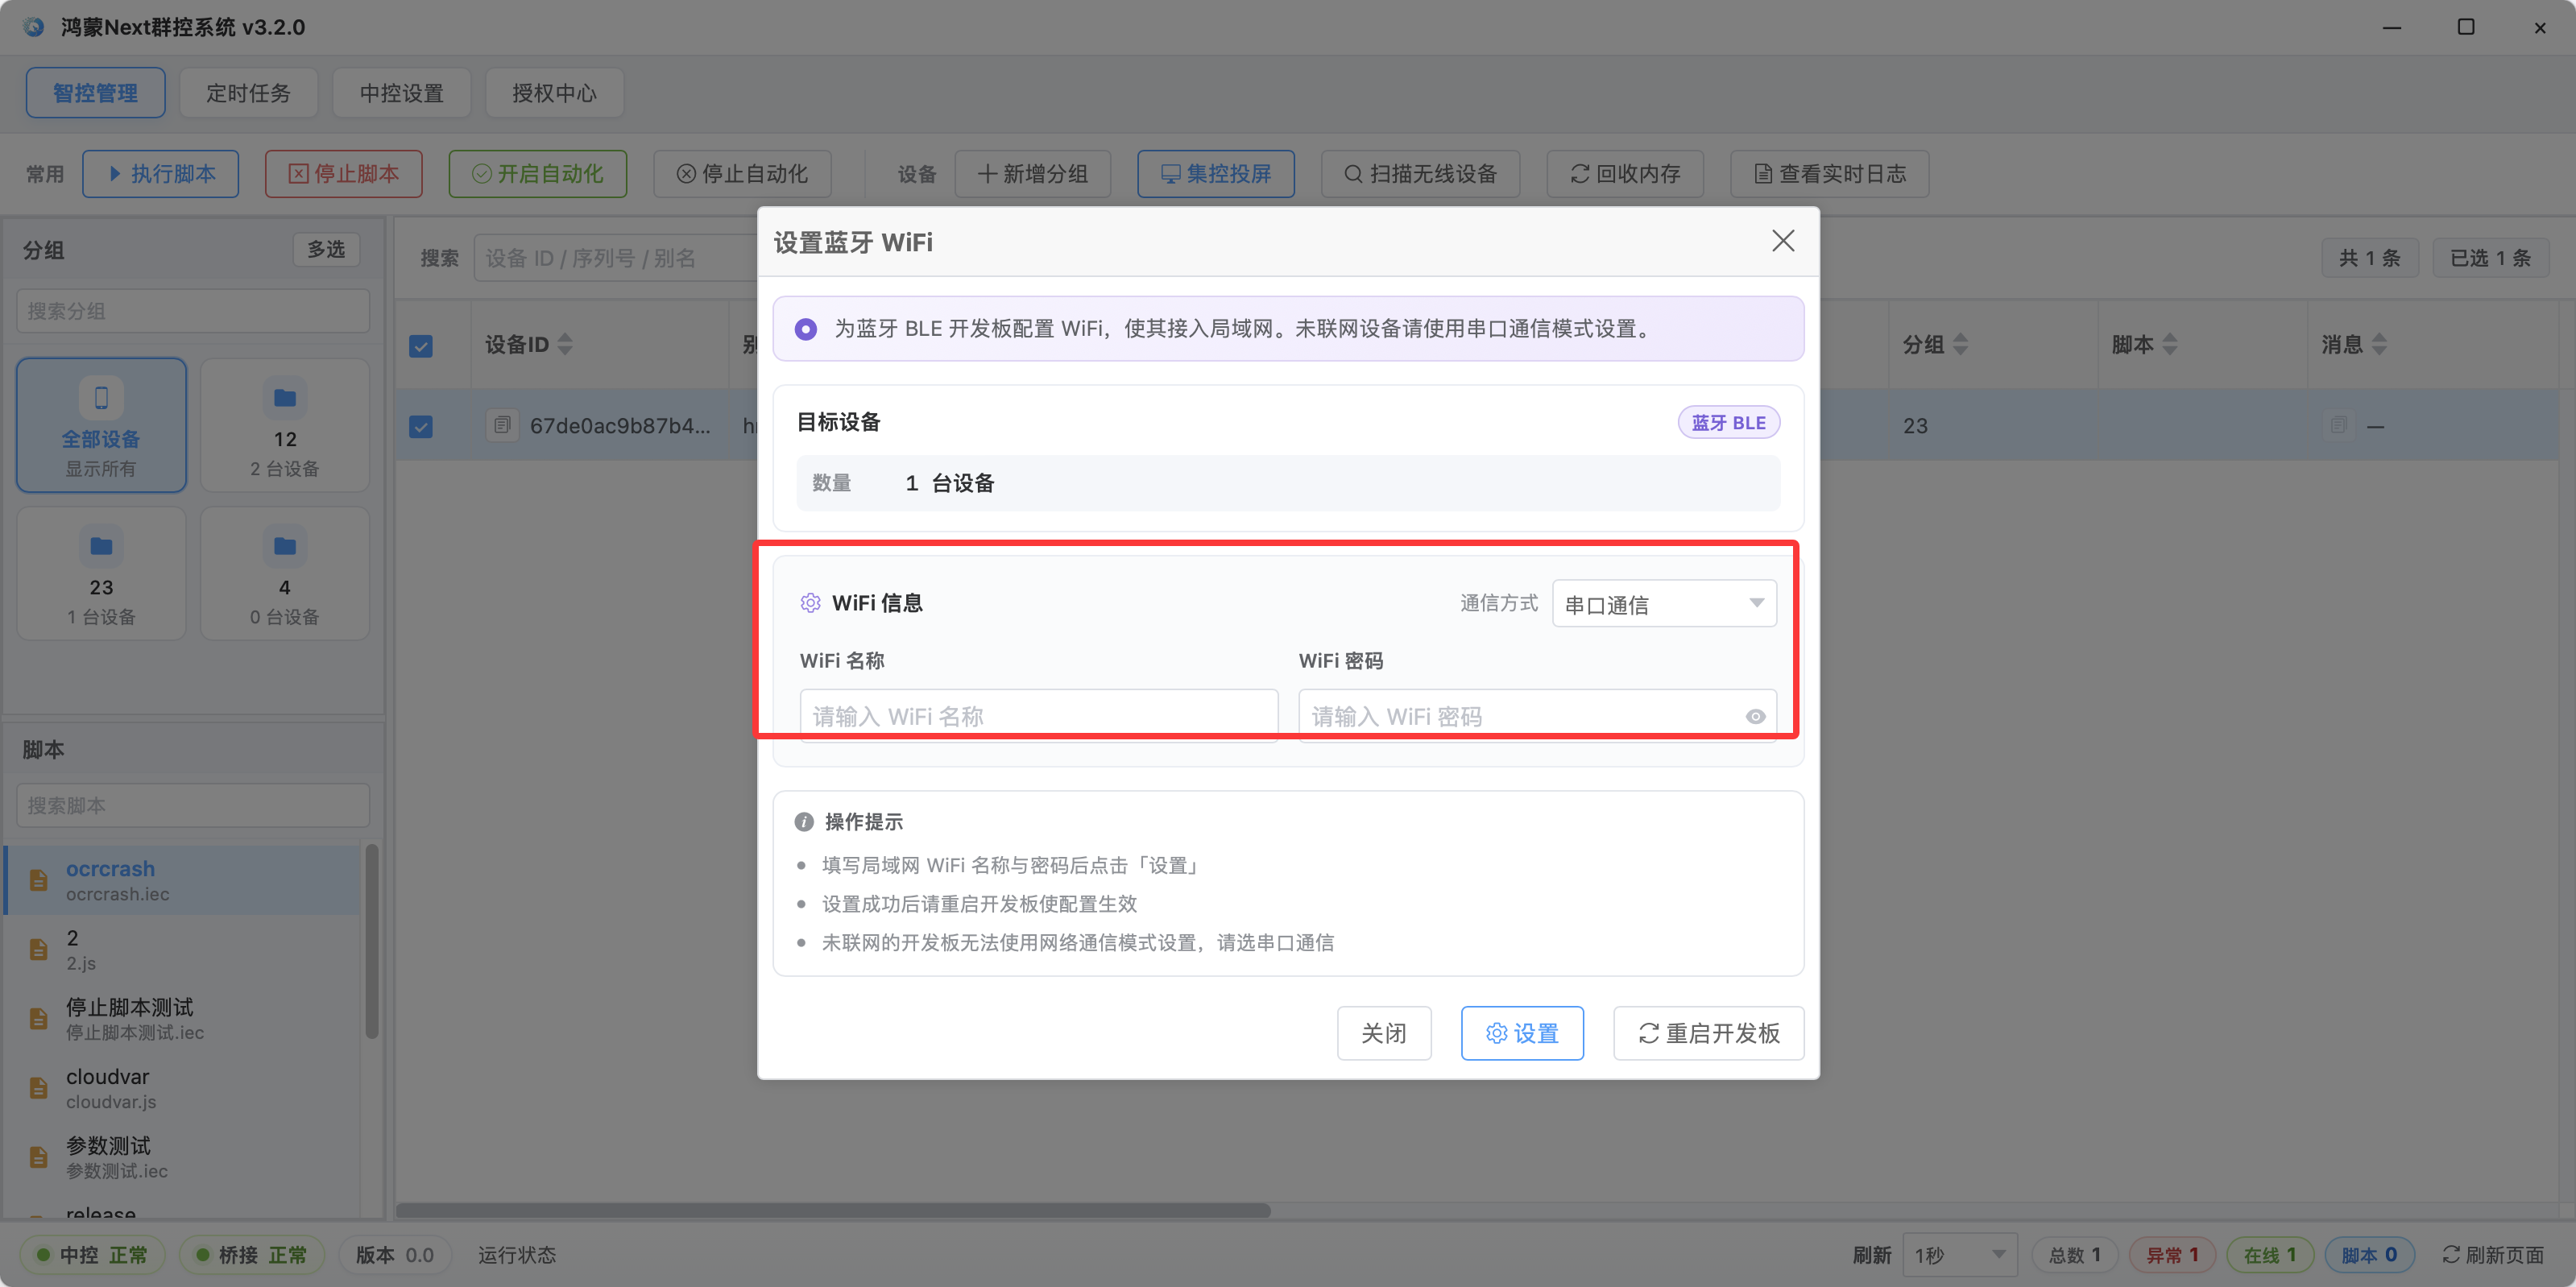Select the group 12 folder card
Image resolution: width=2576 pixels, height=1287 pixels.
[285, 425]
